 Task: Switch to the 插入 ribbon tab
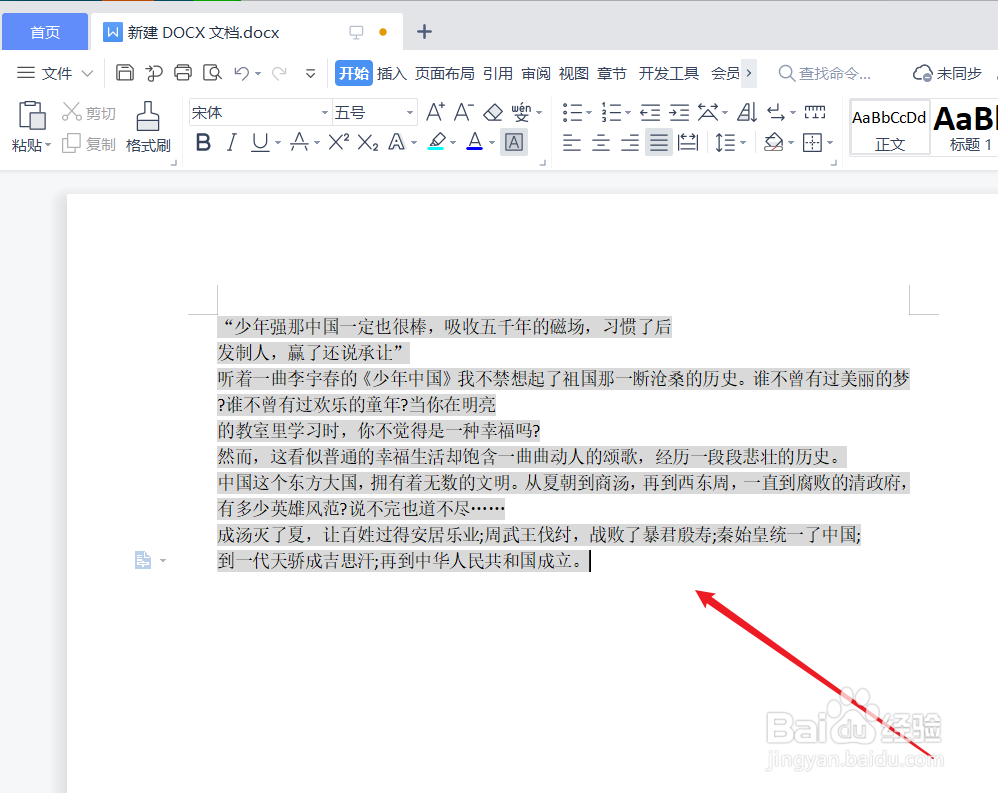pyautogui.click(x=392, y=72)
